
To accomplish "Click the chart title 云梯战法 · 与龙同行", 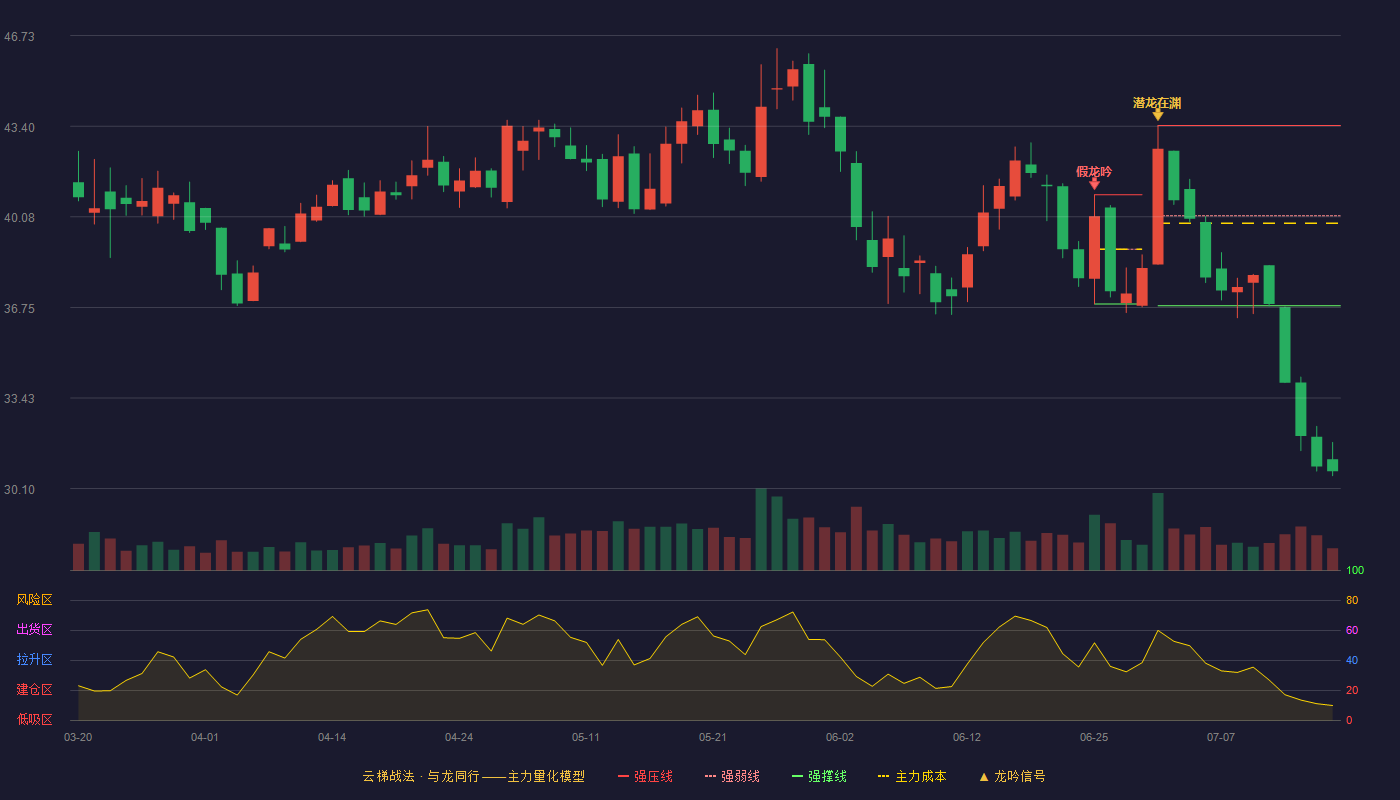I will tap(421, 776).
